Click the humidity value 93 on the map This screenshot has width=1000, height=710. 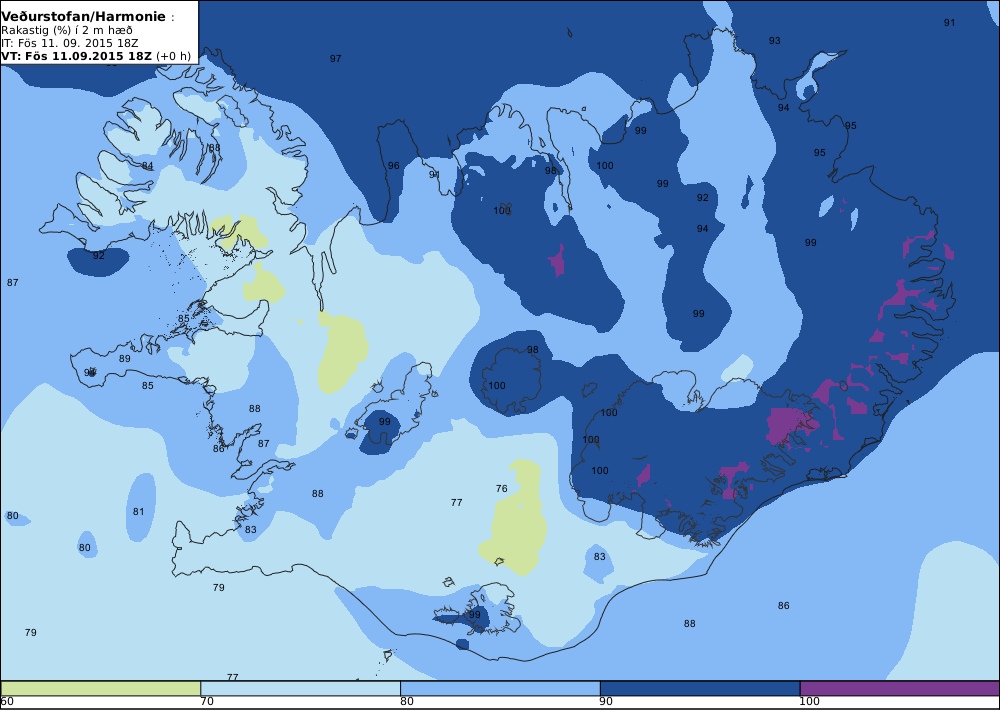coord(774,41)
